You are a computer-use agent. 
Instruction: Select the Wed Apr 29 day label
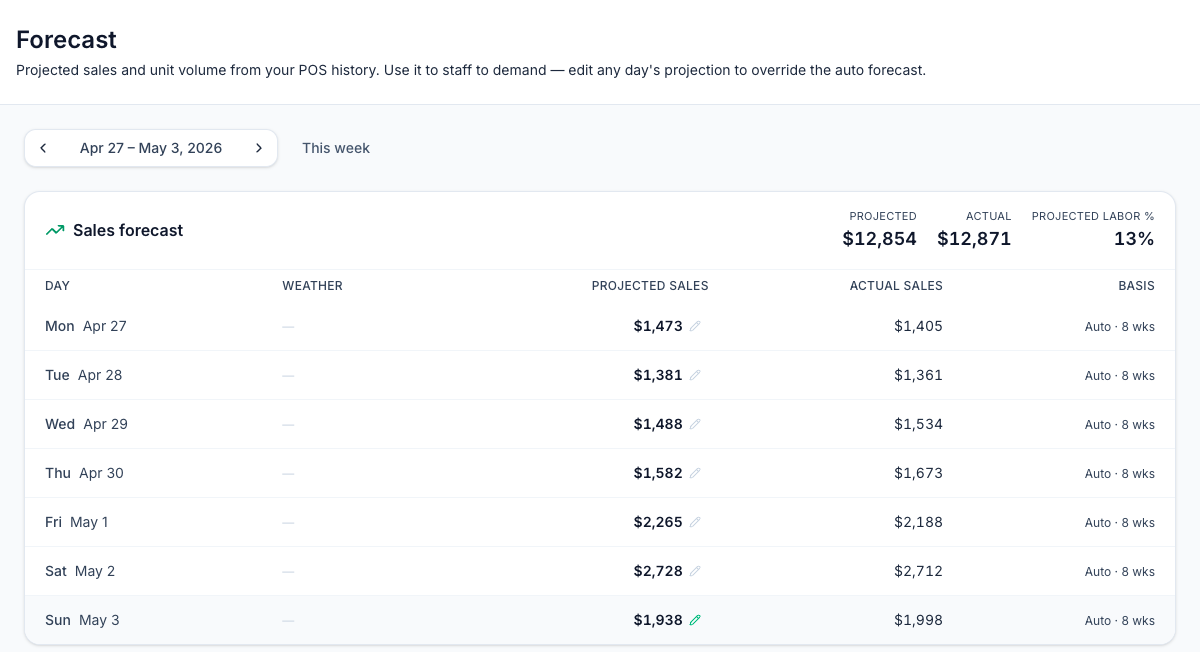pyautogui.click(x=86, y=424)
